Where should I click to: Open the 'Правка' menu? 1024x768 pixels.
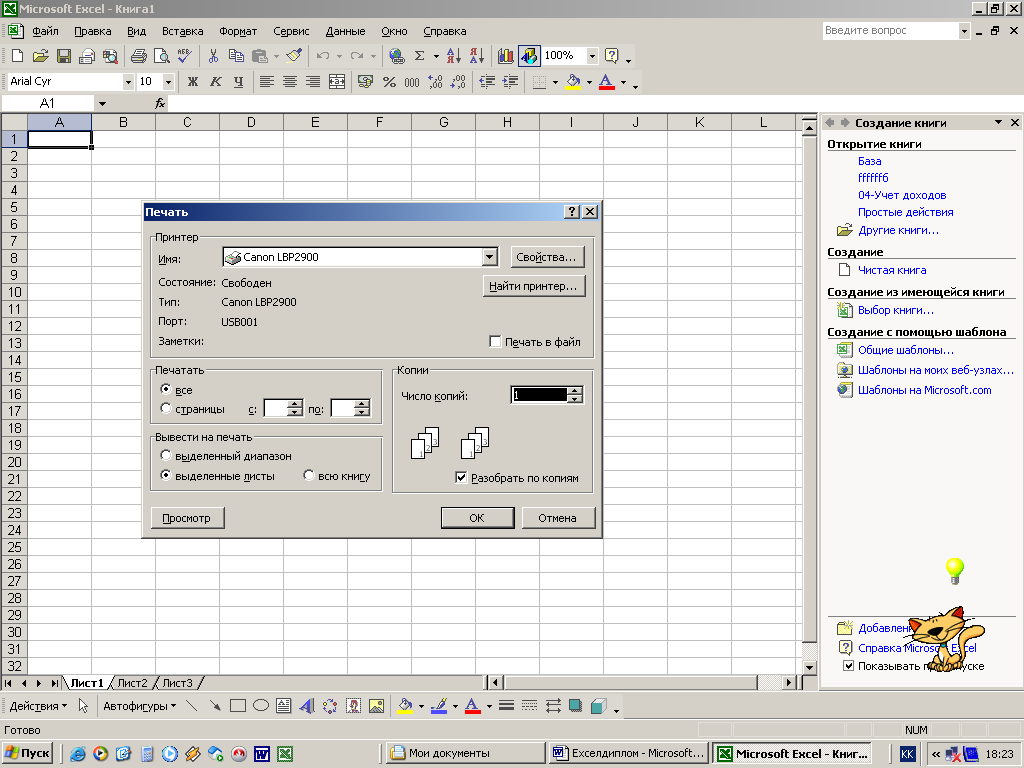tap(93, 31)
